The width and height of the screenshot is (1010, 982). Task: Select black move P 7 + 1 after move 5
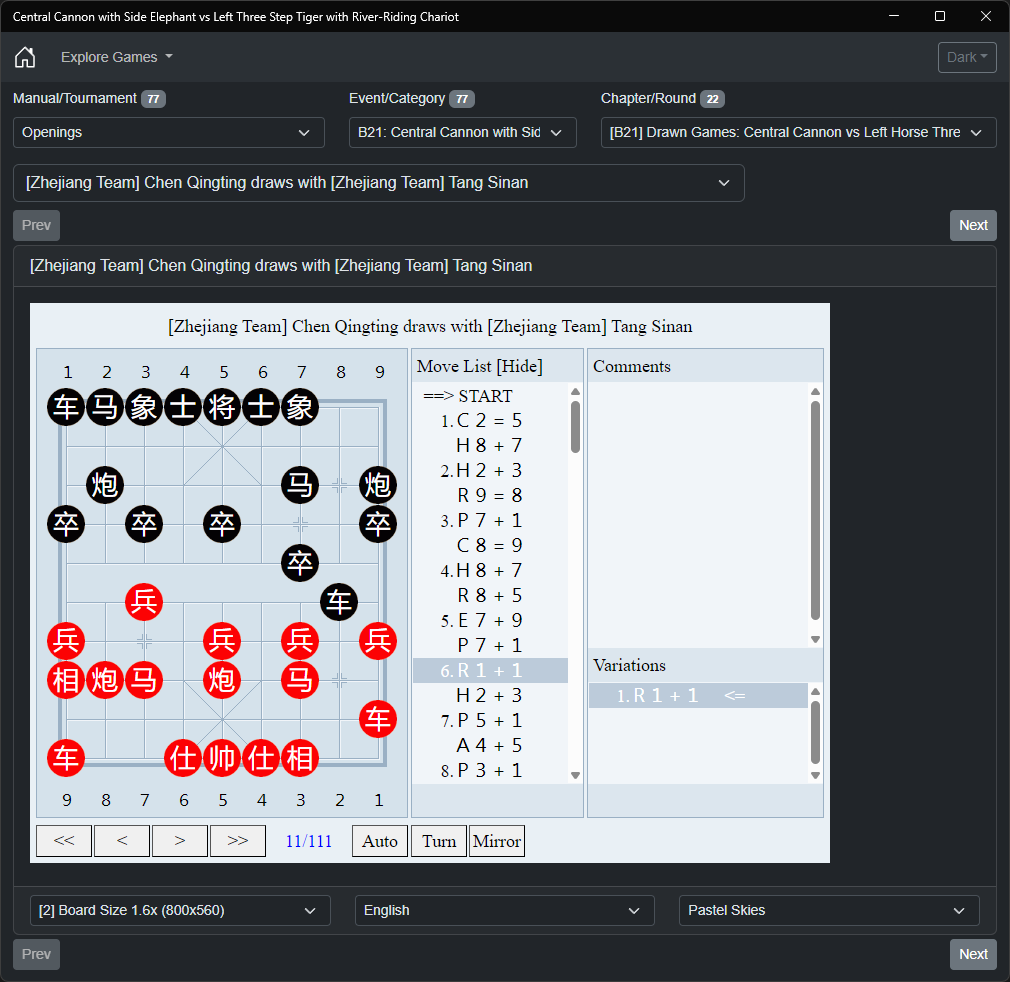click(490, 645)
